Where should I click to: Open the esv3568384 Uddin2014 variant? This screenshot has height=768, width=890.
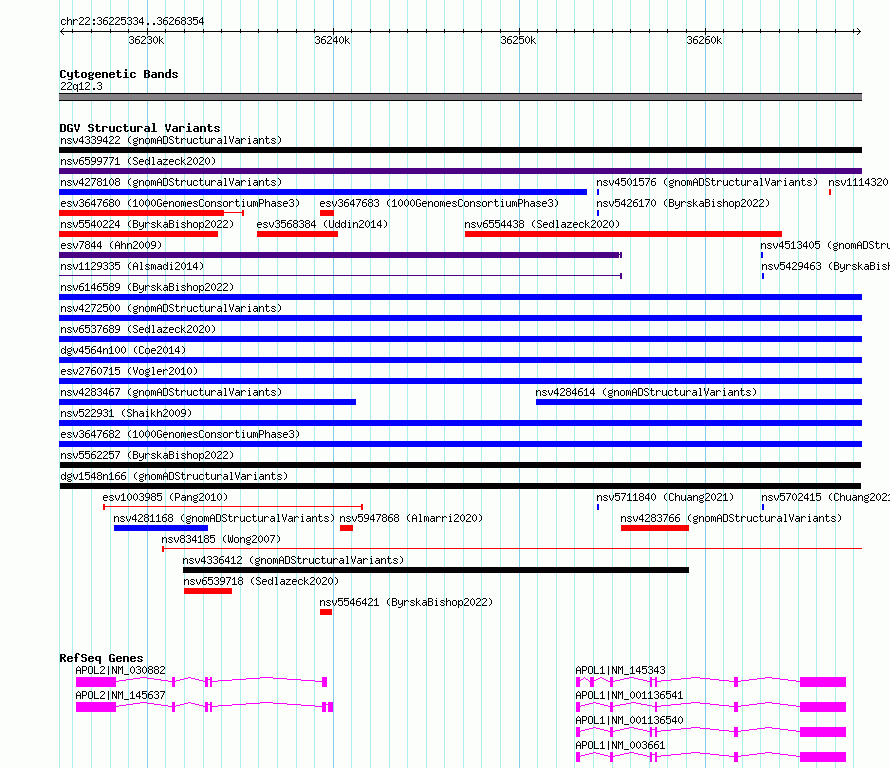click(322, 224)
